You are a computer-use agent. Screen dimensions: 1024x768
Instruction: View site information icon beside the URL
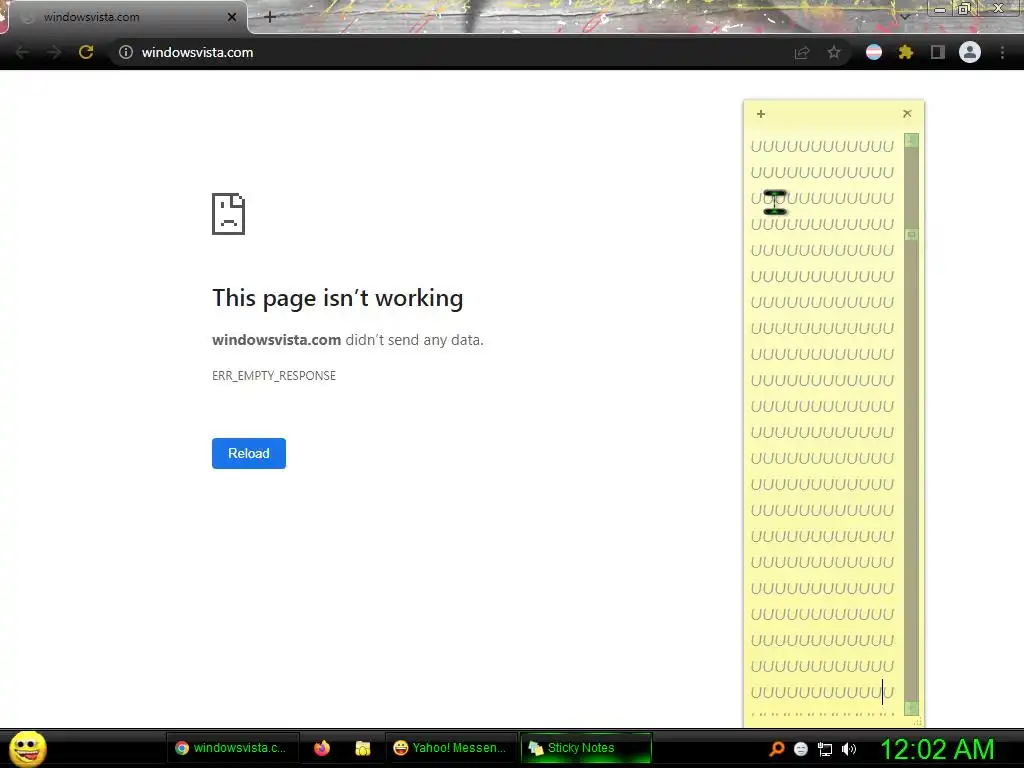click(x=126, y=52)
